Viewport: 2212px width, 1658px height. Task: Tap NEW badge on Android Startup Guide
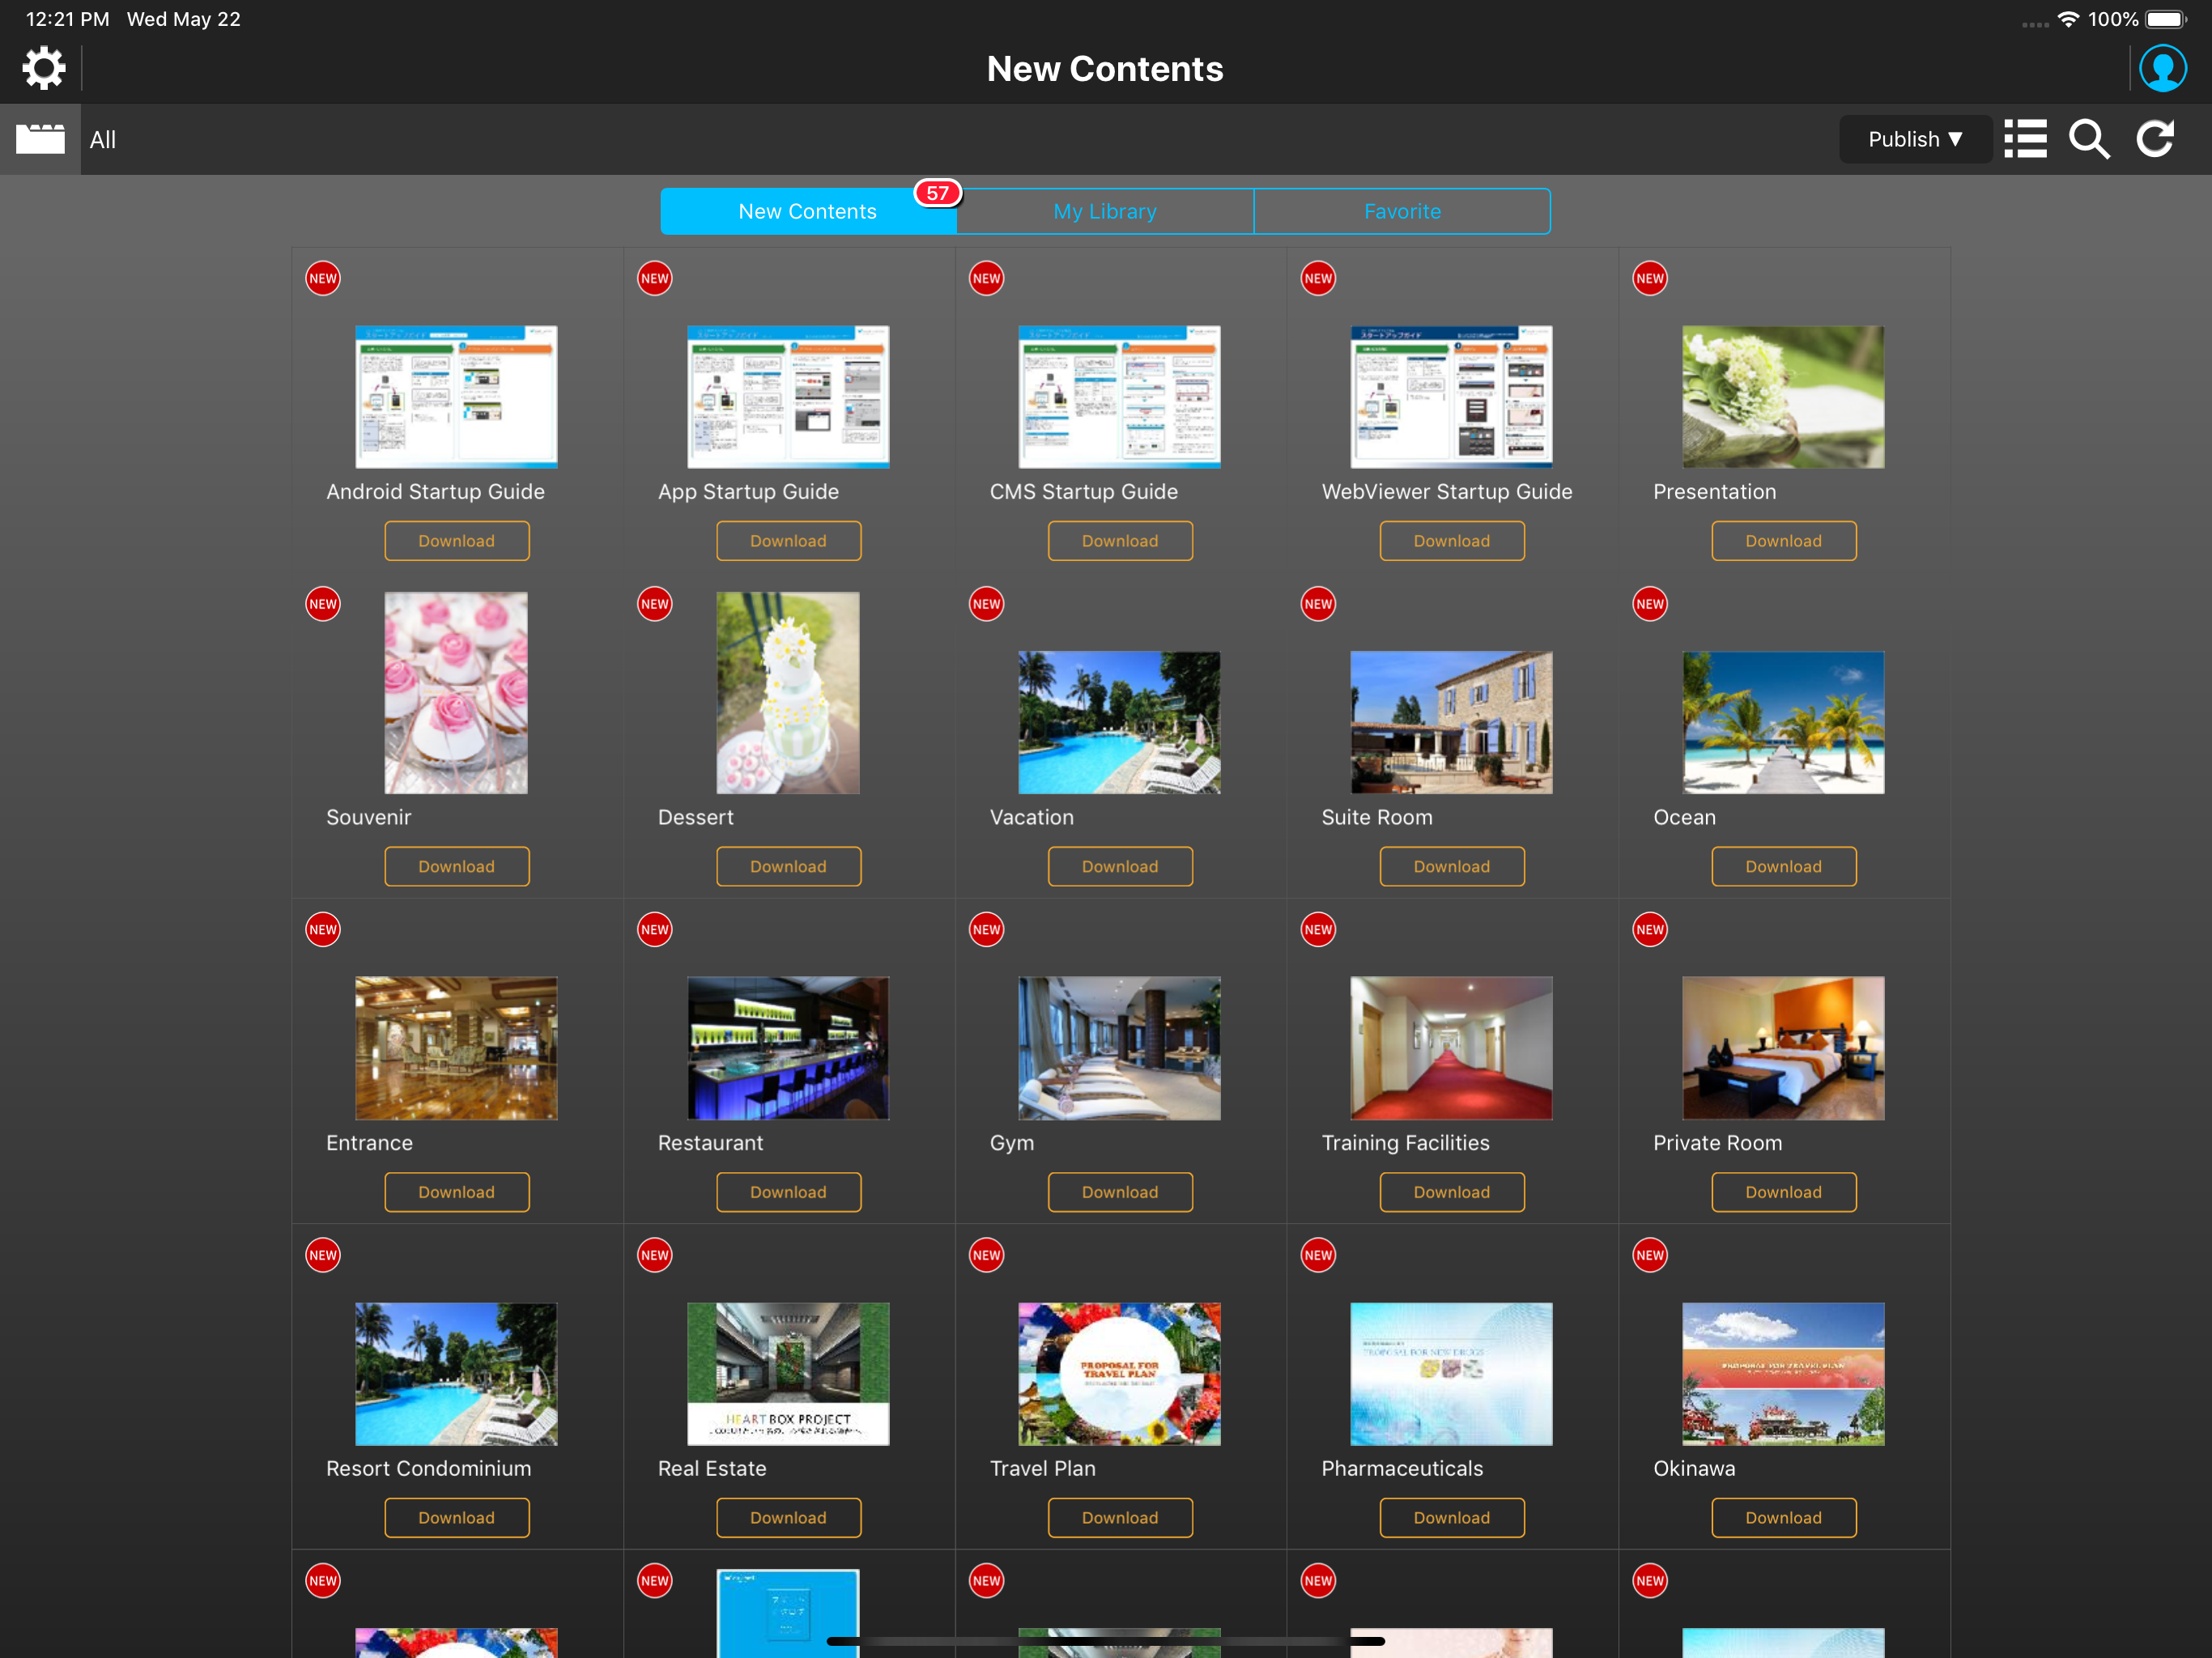[322, 278]
